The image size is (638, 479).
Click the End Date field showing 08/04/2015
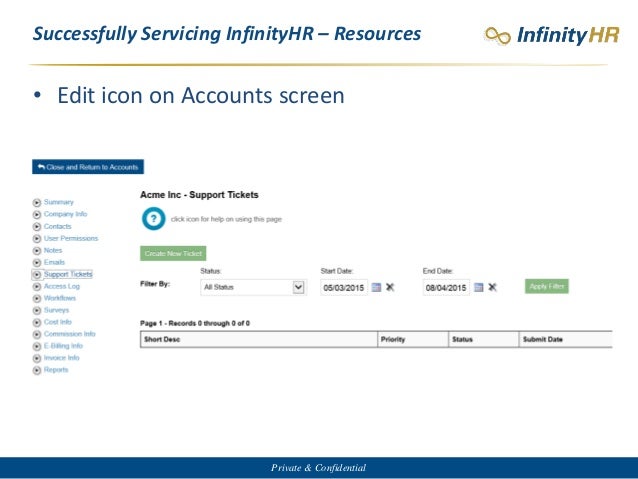click(446, 288)
